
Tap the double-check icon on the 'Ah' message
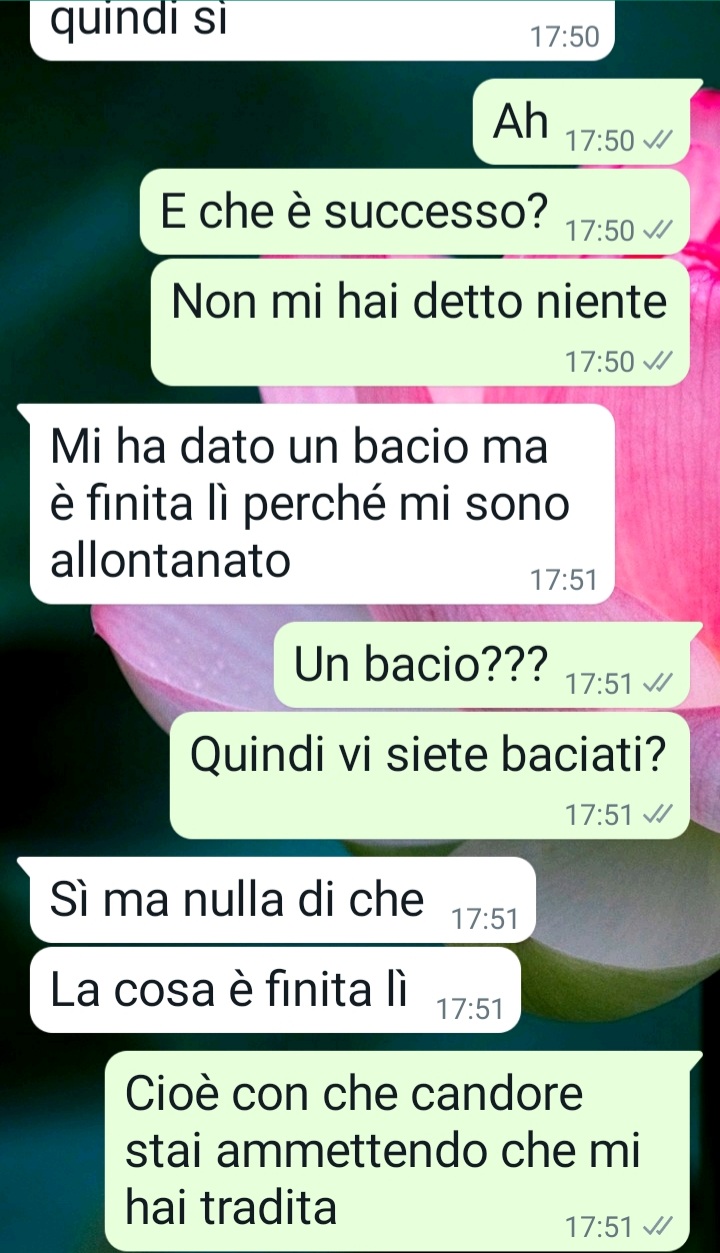click(656, 141)
